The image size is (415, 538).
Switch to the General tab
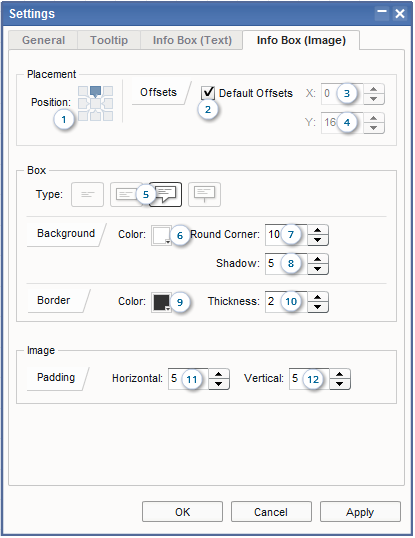(44, 40)
